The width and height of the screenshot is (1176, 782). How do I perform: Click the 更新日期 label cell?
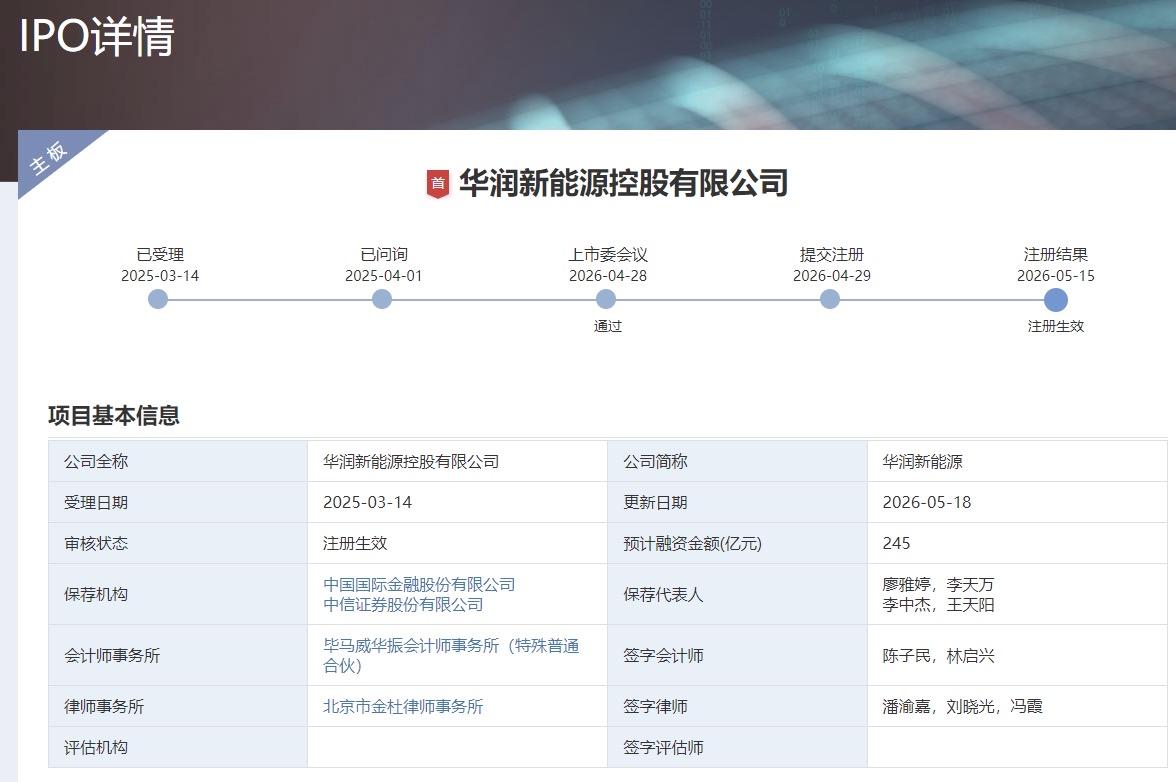[x=737, y=502]
